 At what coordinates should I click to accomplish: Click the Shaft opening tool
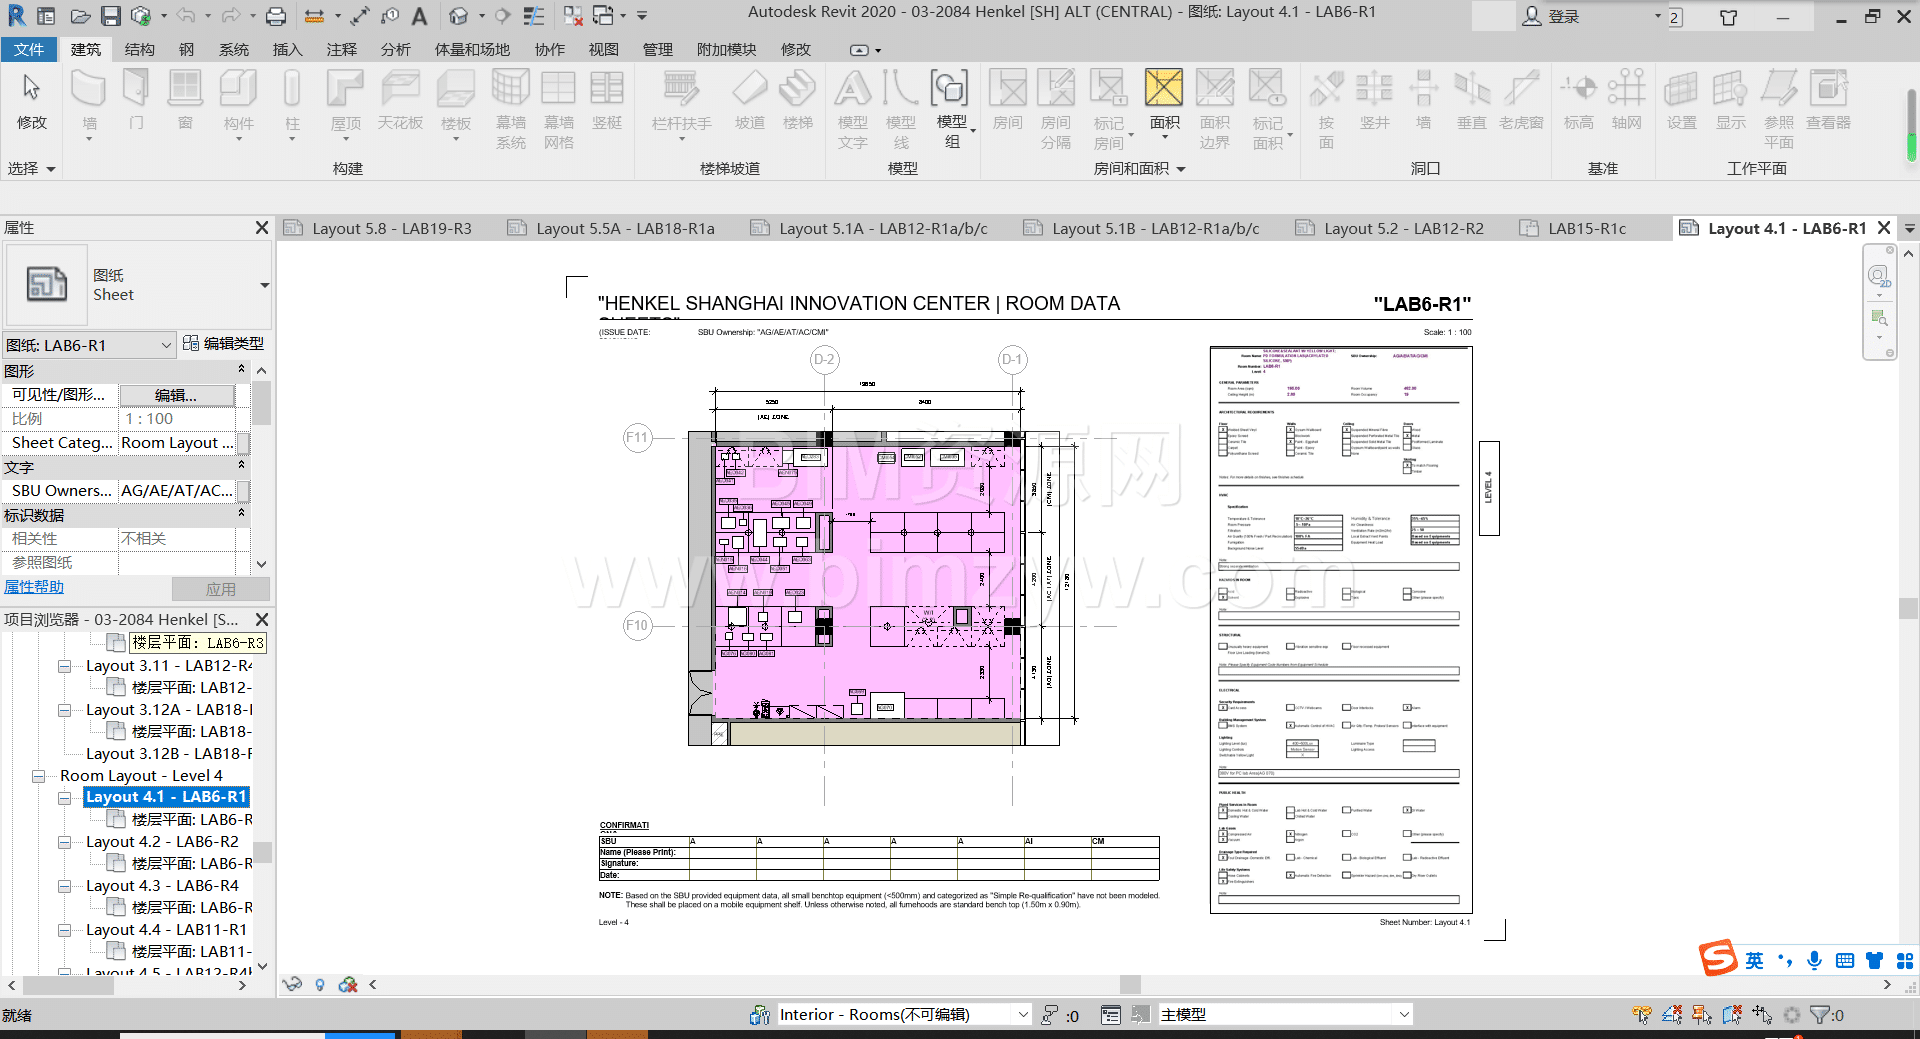tap(1375, 102)
